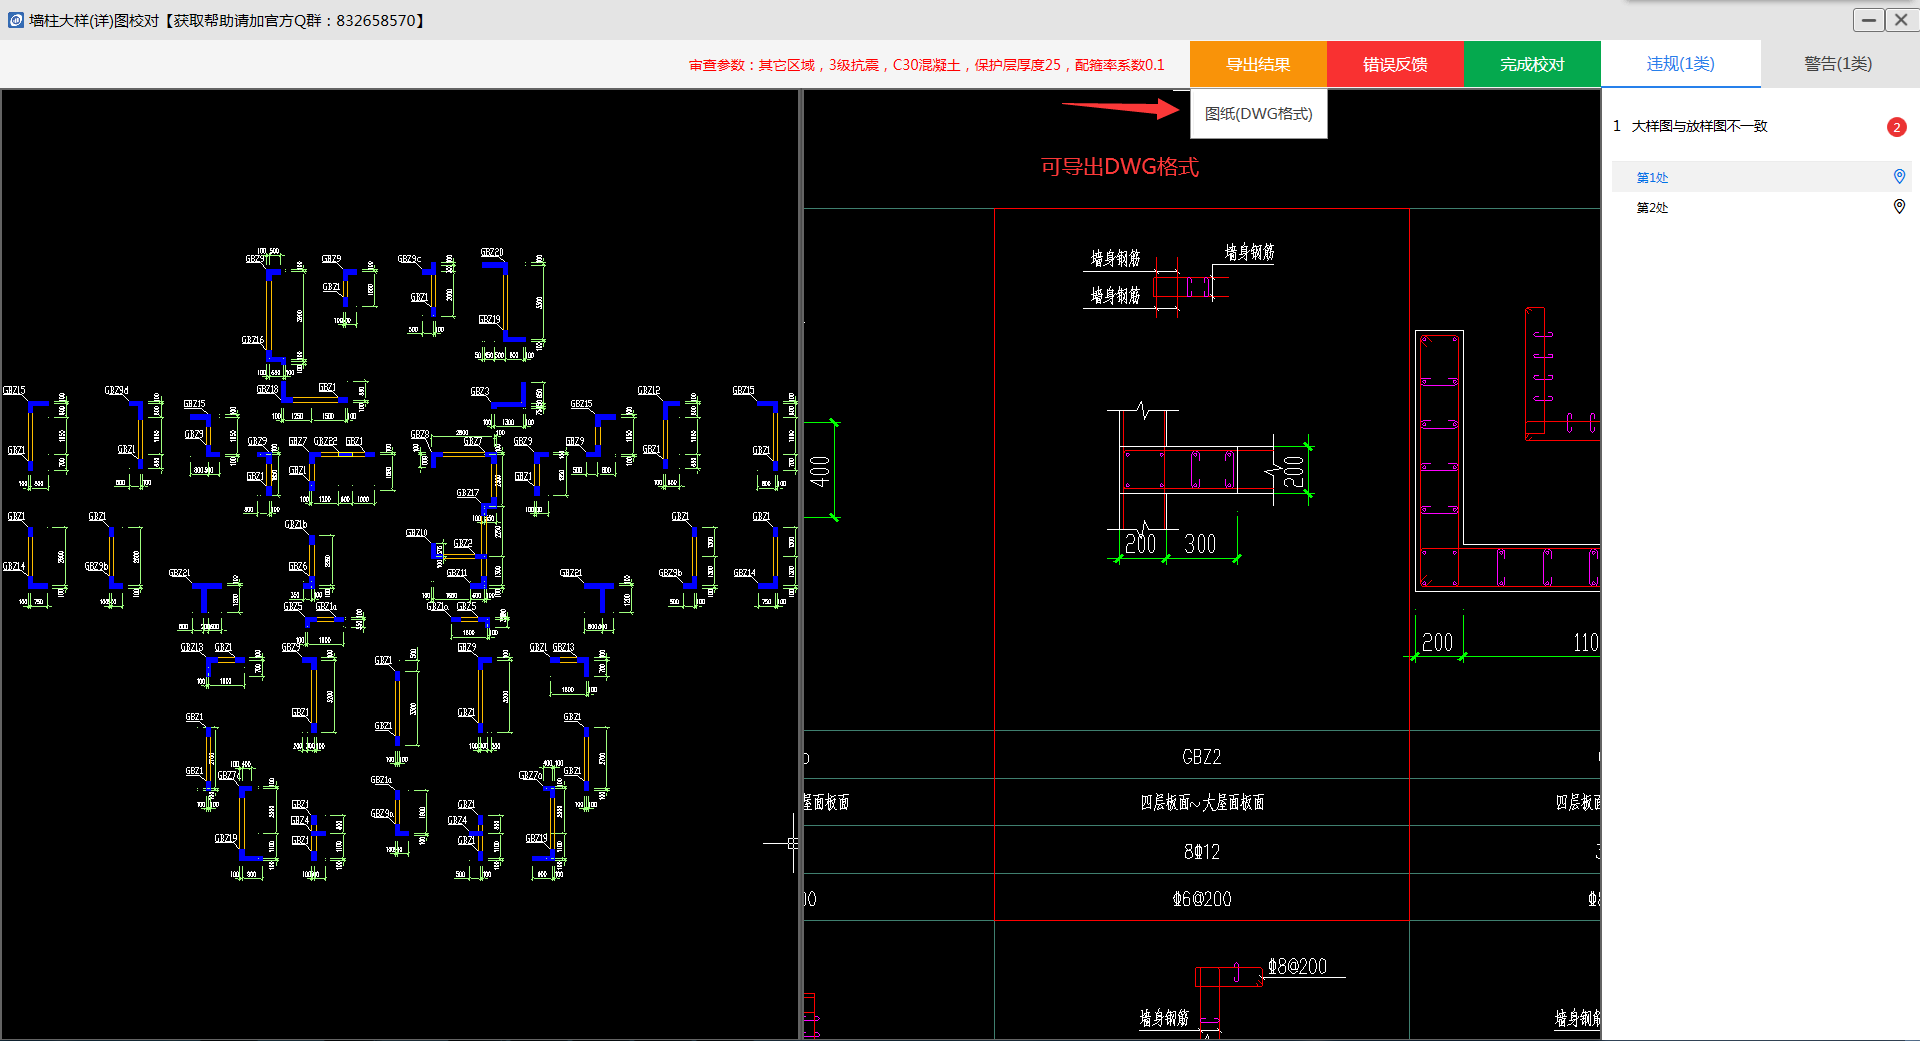Viewport: 1920px width, 1041px height.
Task: Click the red count badge showing 2
Action: pyautogui.click(x=1896, y=127)
